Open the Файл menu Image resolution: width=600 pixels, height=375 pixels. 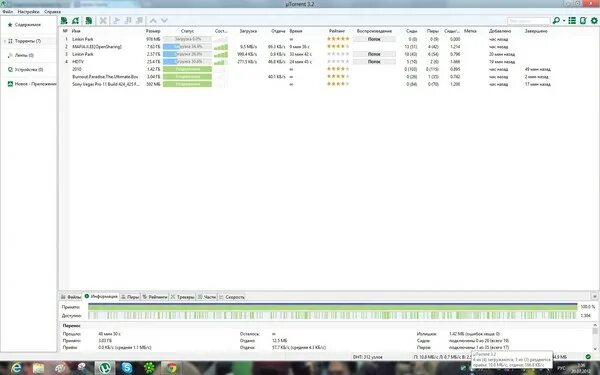click(8, 12)
